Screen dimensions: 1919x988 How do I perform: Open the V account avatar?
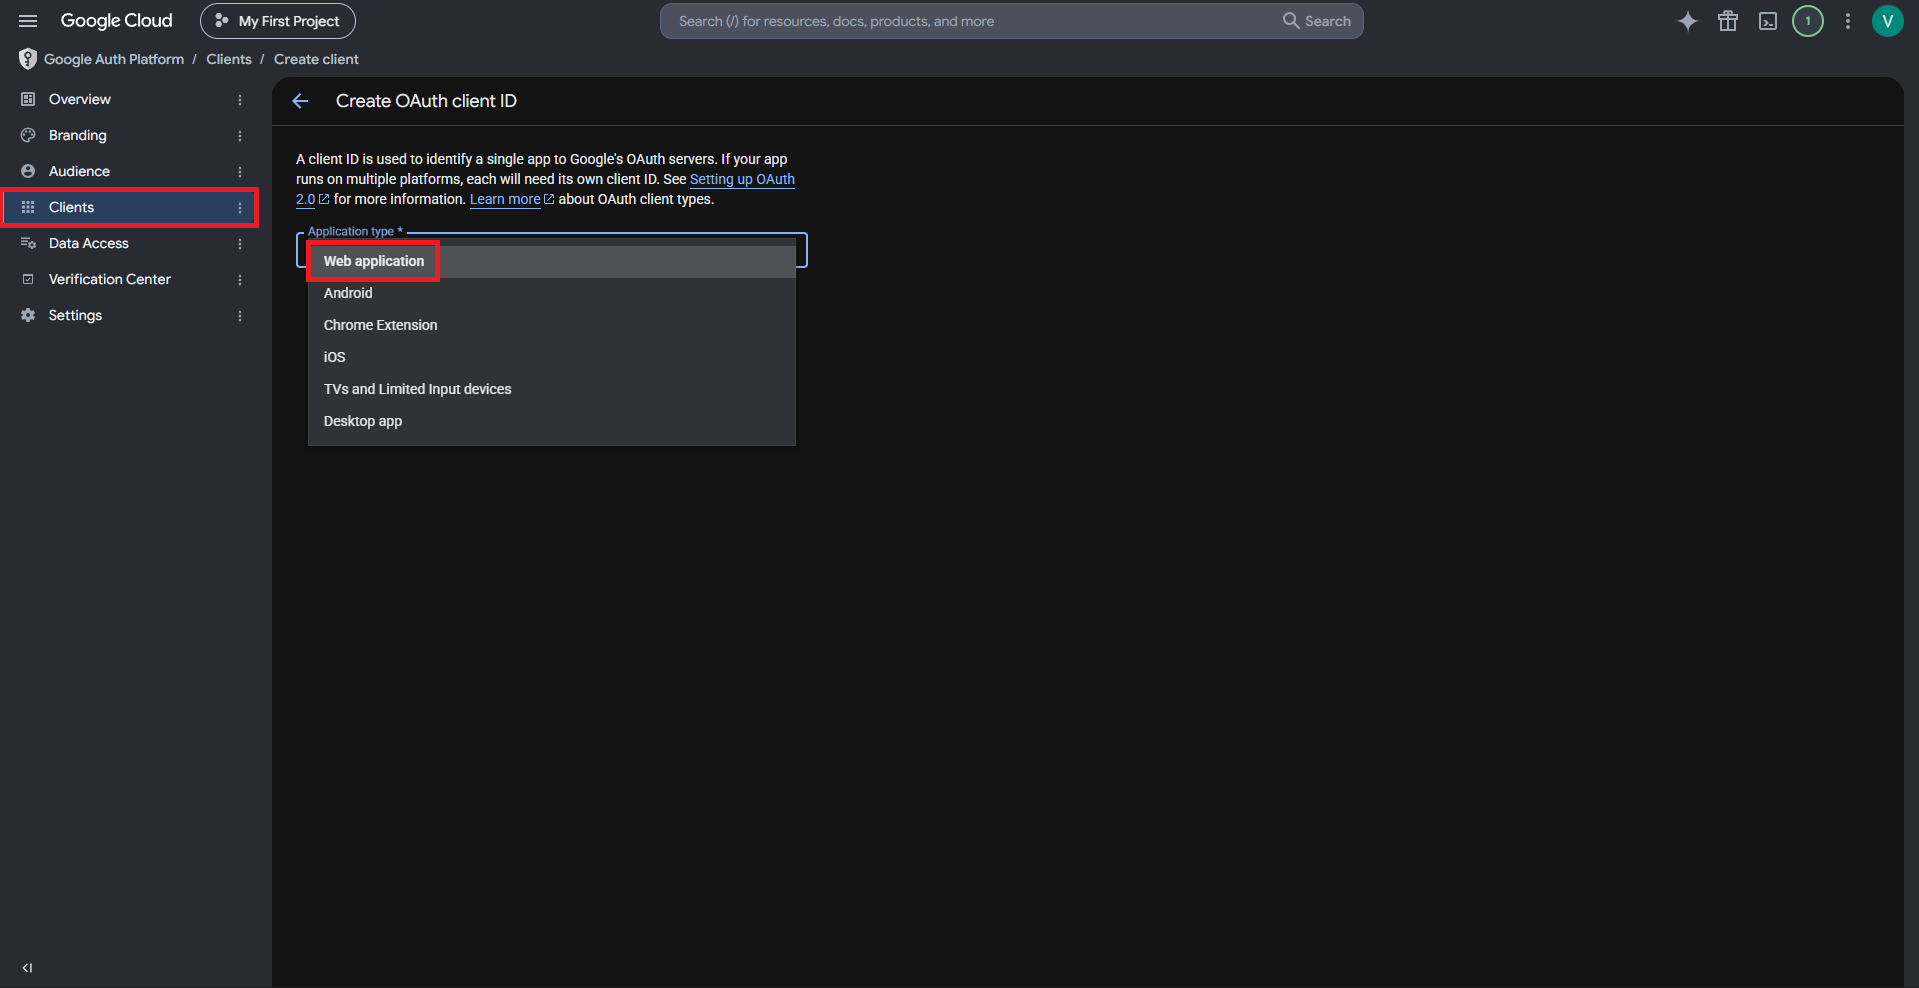[1888, 21]
